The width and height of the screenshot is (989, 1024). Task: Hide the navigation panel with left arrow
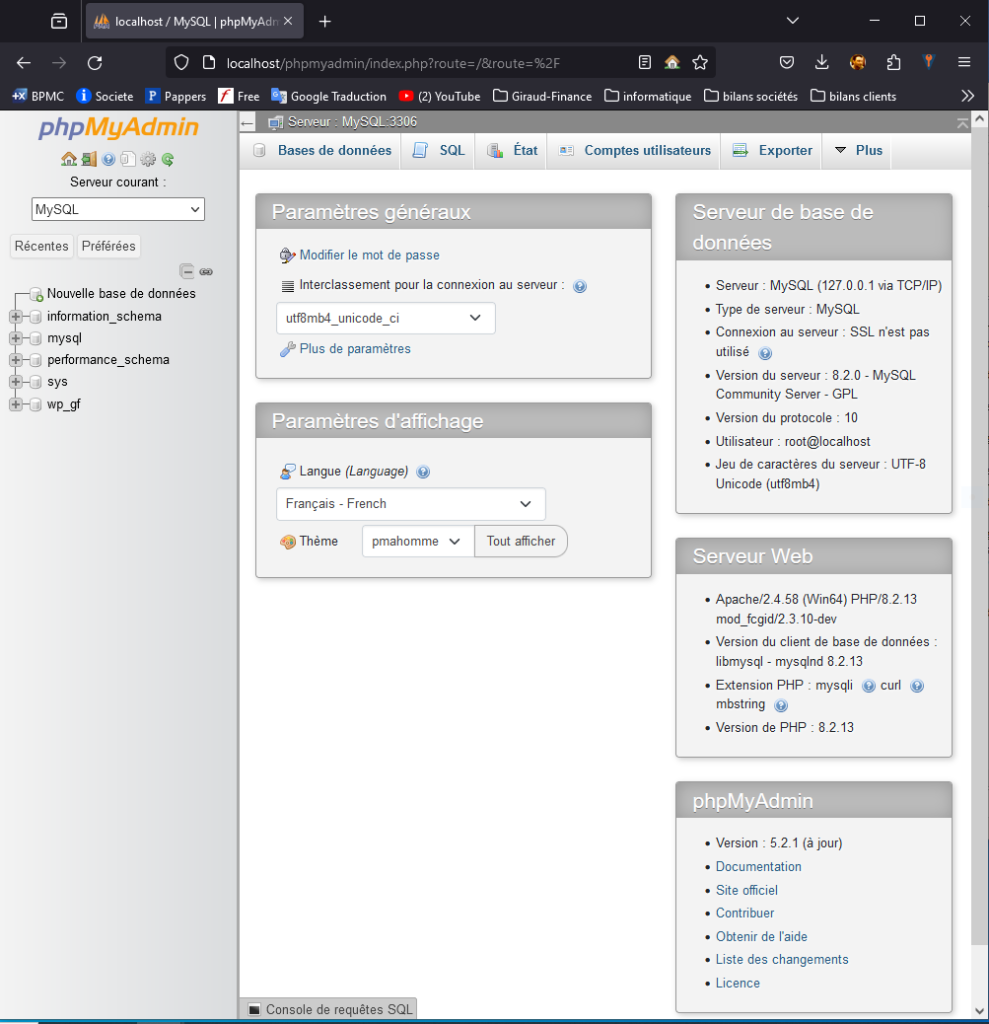[247, 122]
